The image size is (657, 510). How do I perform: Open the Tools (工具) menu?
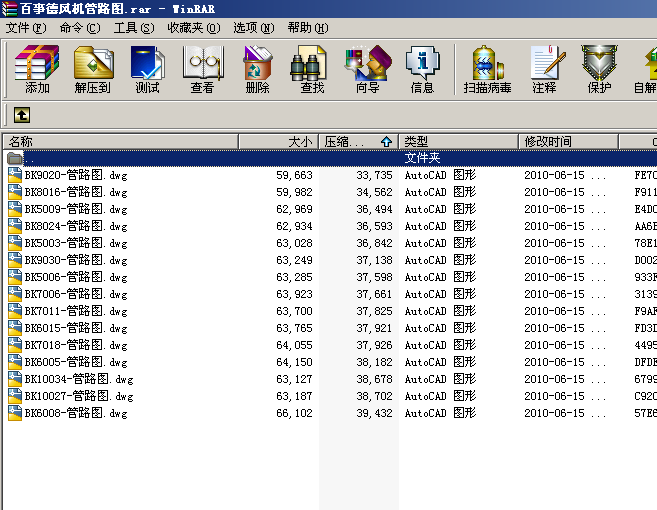134,28
